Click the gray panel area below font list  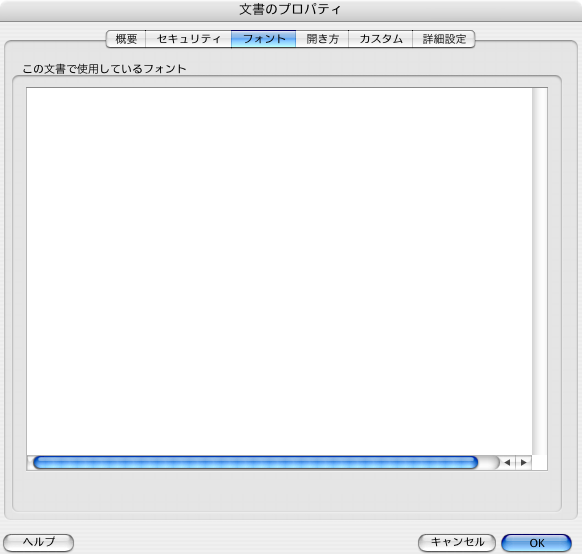coord(287,491)
